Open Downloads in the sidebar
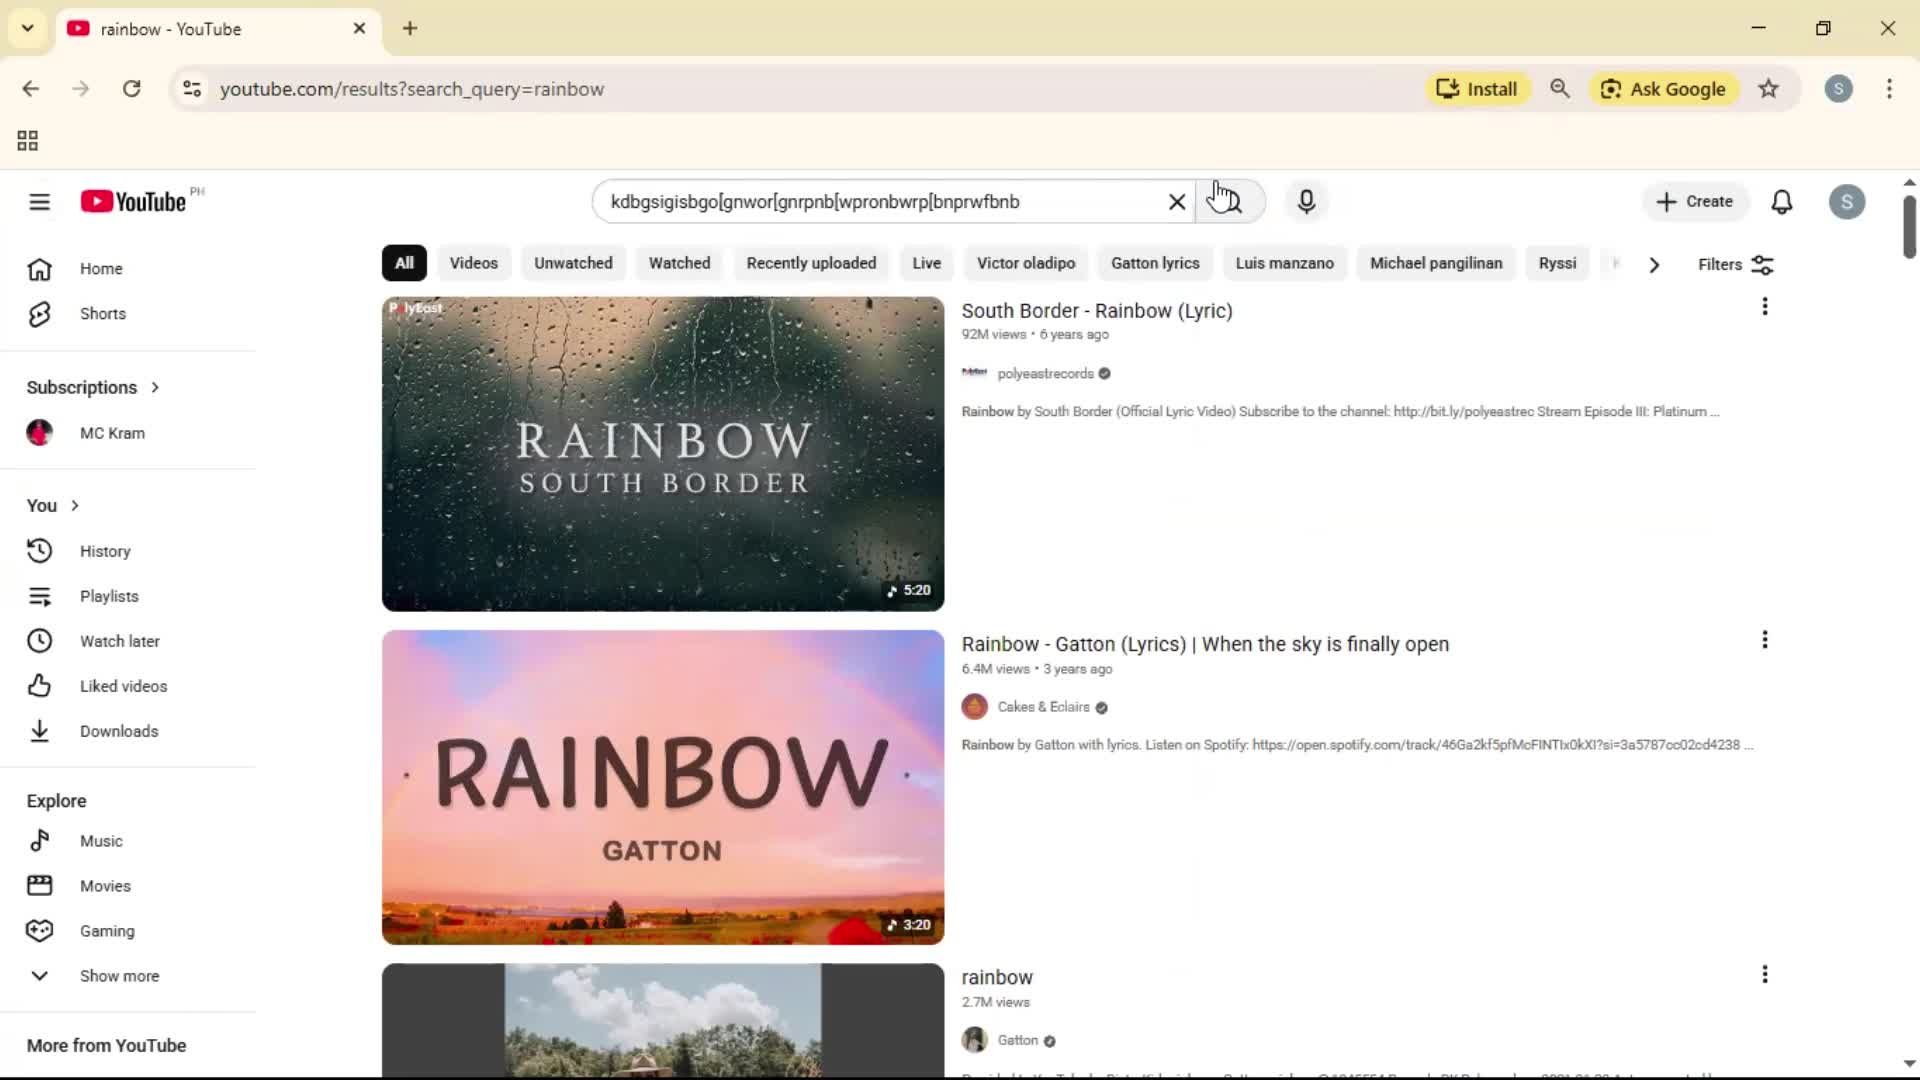This screenshot has width=1920, height=1080. click(118, 731)
